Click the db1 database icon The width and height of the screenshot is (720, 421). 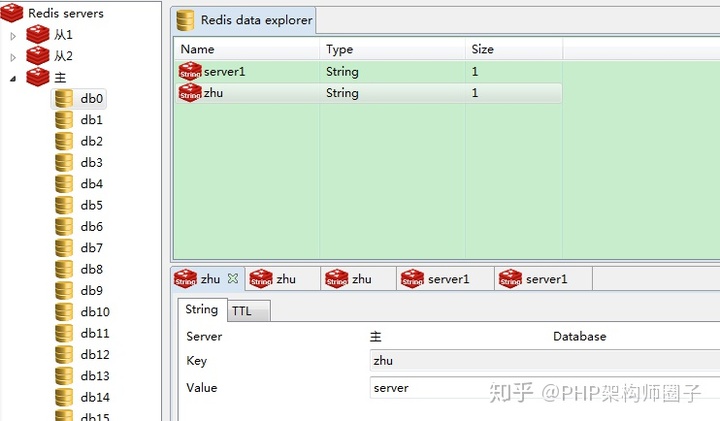64,120
